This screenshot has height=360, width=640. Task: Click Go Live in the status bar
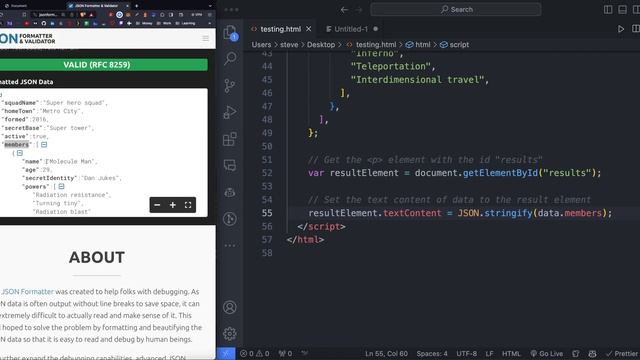[547, 353]
